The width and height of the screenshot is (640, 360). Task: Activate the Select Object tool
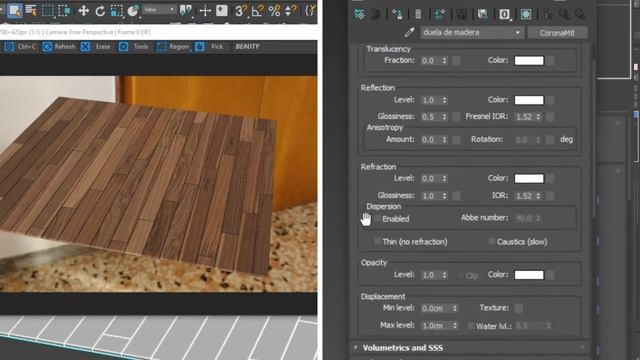15,11
